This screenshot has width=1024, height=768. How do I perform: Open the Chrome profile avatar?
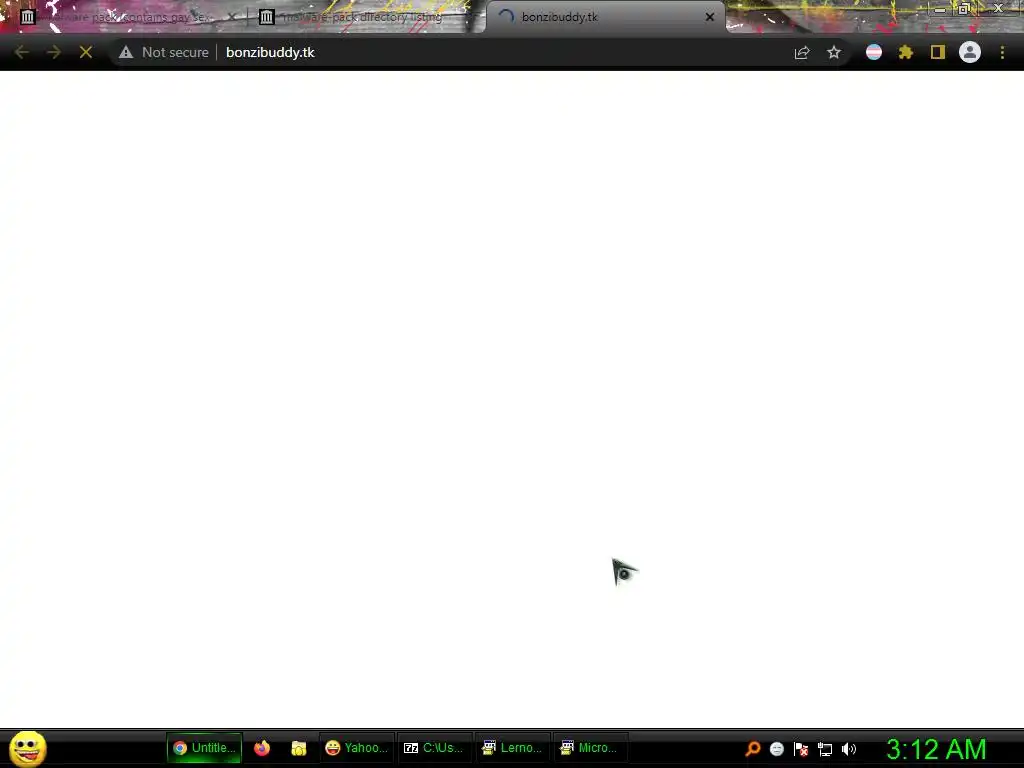pyautogui.click(x=970, y=52)
